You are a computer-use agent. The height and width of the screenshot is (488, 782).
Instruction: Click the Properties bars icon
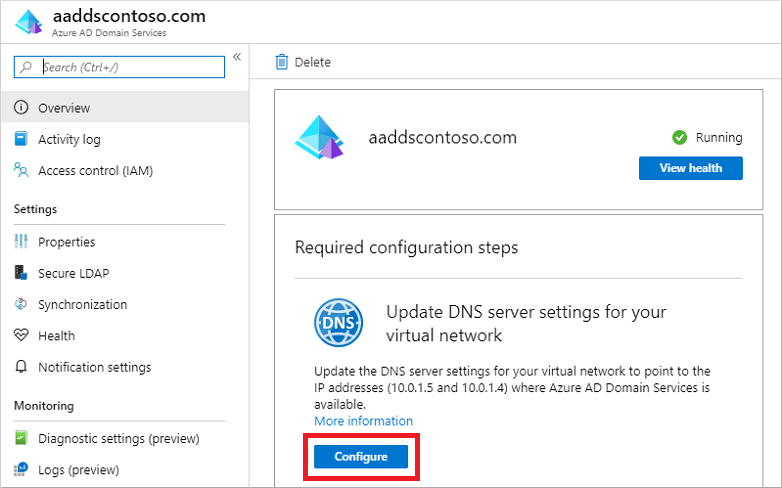pos(21,242)
